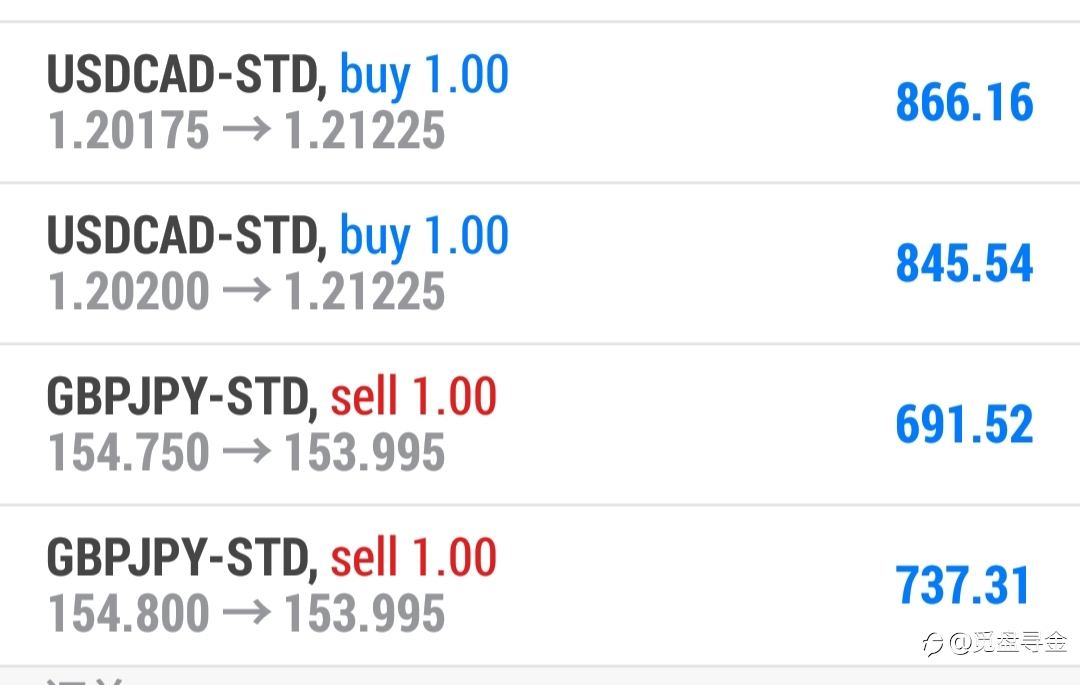Image resolution: width=1080 pixels, height=685 pixels.
Task: Click "sell 1.00" in the 737.31 row
Action: pyautogui.click(x=413, y=557)
